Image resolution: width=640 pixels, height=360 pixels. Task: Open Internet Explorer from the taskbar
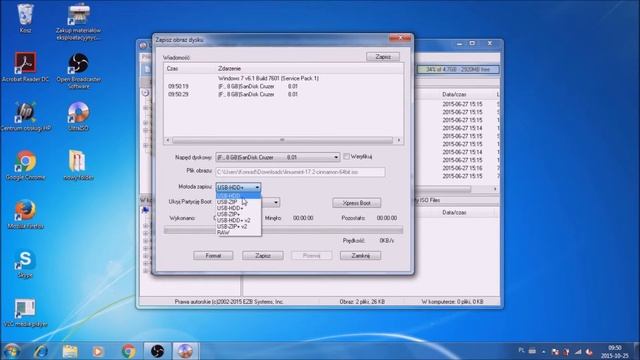pyautogui.click(x=41, y=351)
